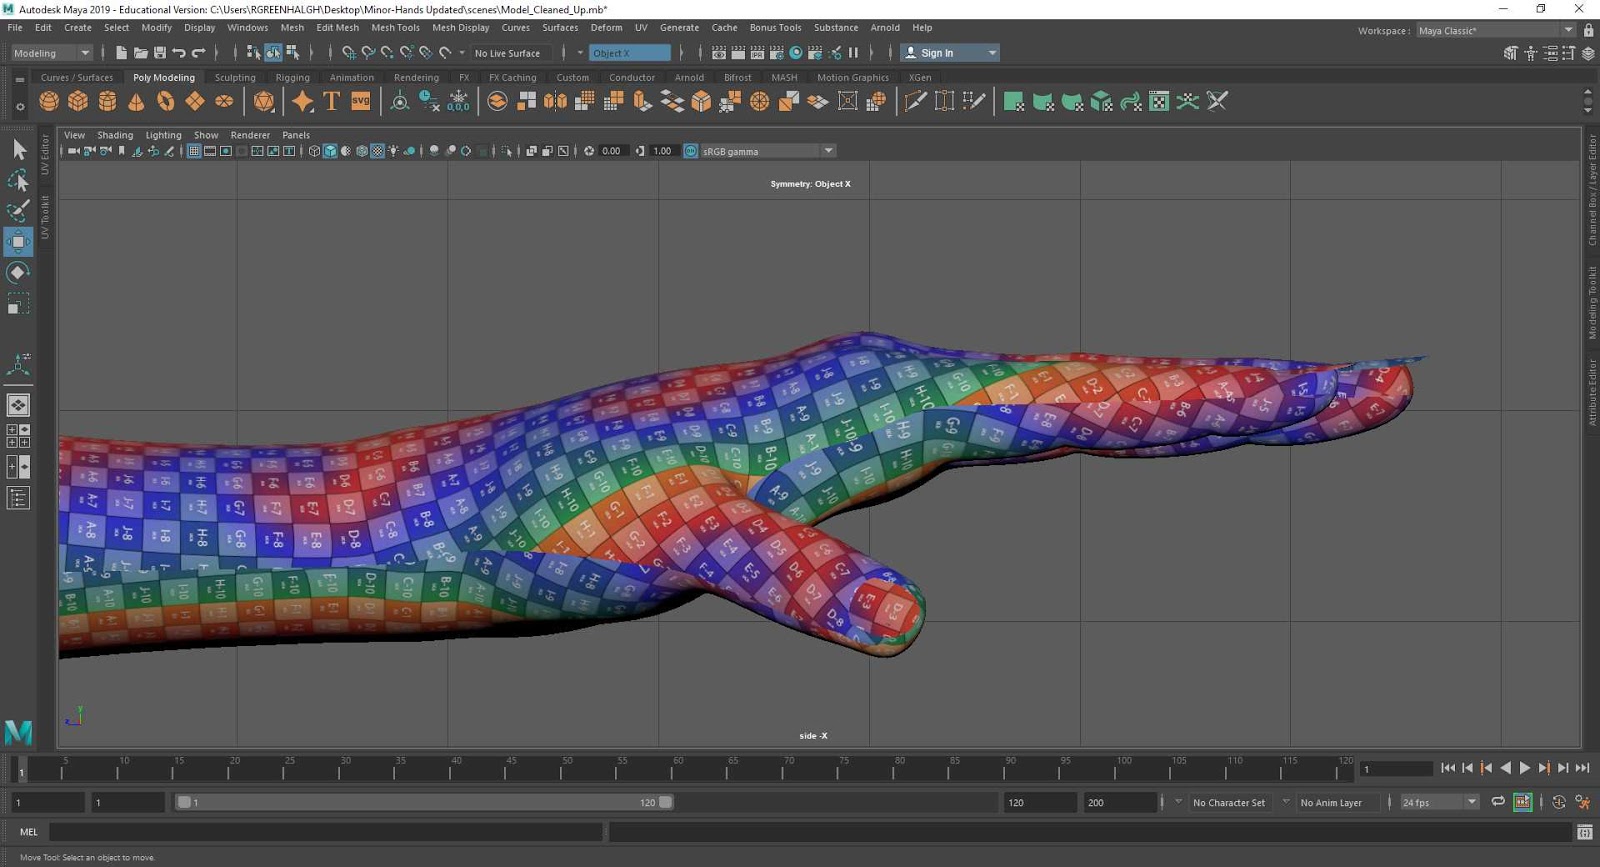Click the polygon cone shelf icon

point(136,101)
